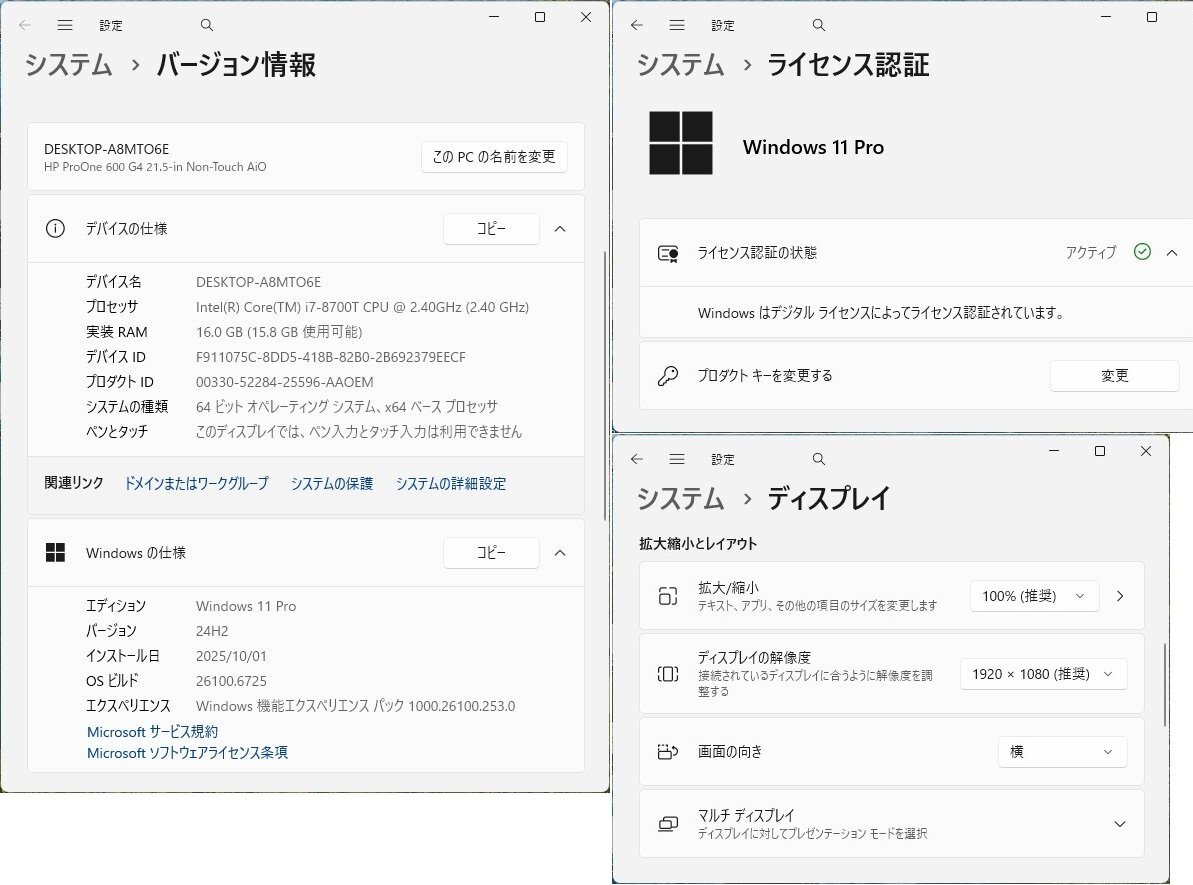Click the back arrow in the ライセンス認証 window
The height and width of the screenshot is (885, 1193).
pyautogui.click(x=637, y=25)
